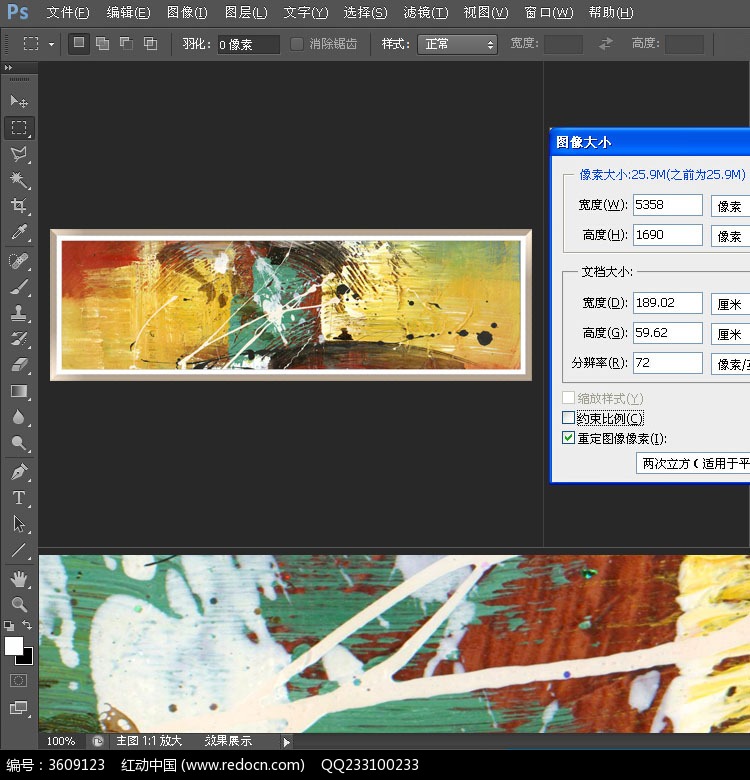Select the Clone Stamp tool
750x780 pixels.
[x=19, y=313]
